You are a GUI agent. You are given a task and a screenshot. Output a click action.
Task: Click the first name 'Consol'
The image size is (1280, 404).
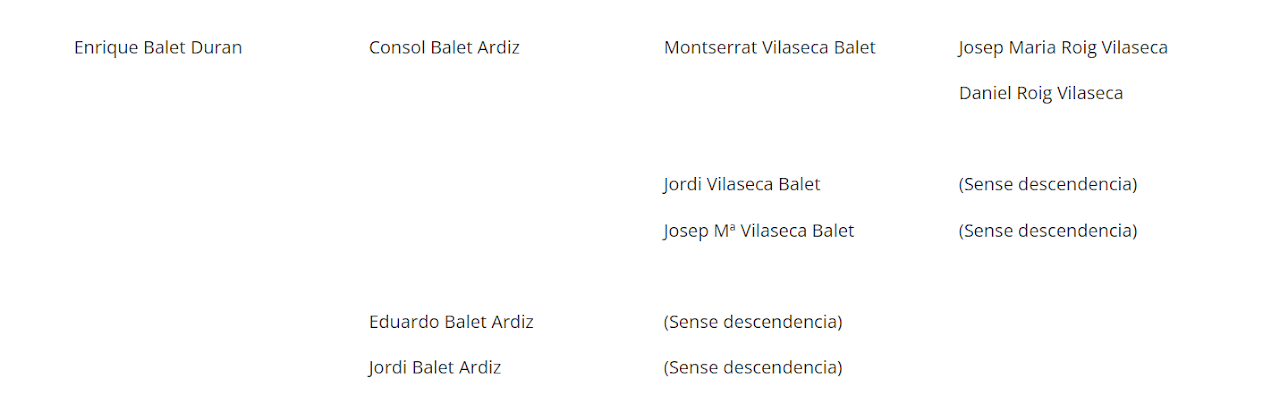(397, 47)
